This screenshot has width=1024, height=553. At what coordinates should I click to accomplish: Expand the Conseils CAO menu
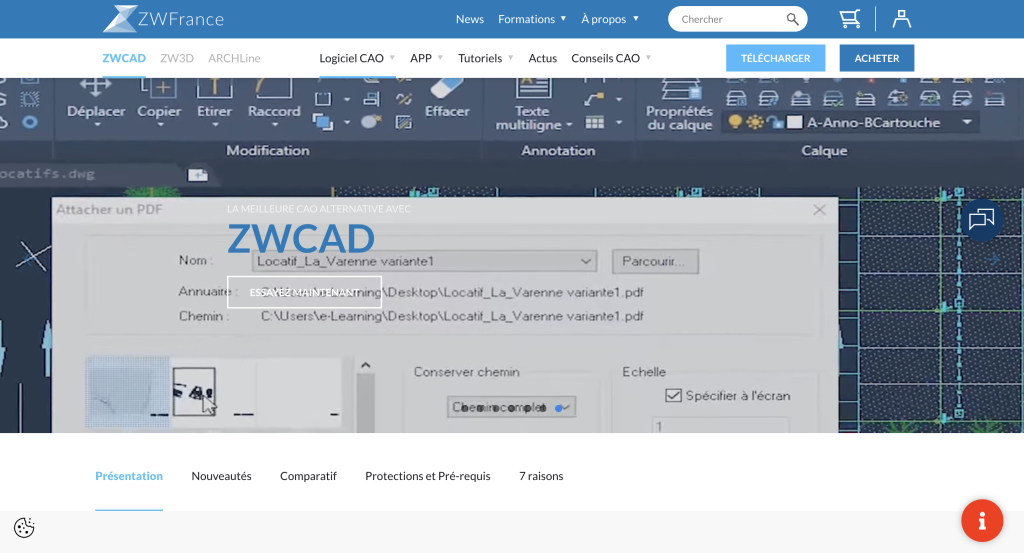pyautogui.click(x=611, y=58)
